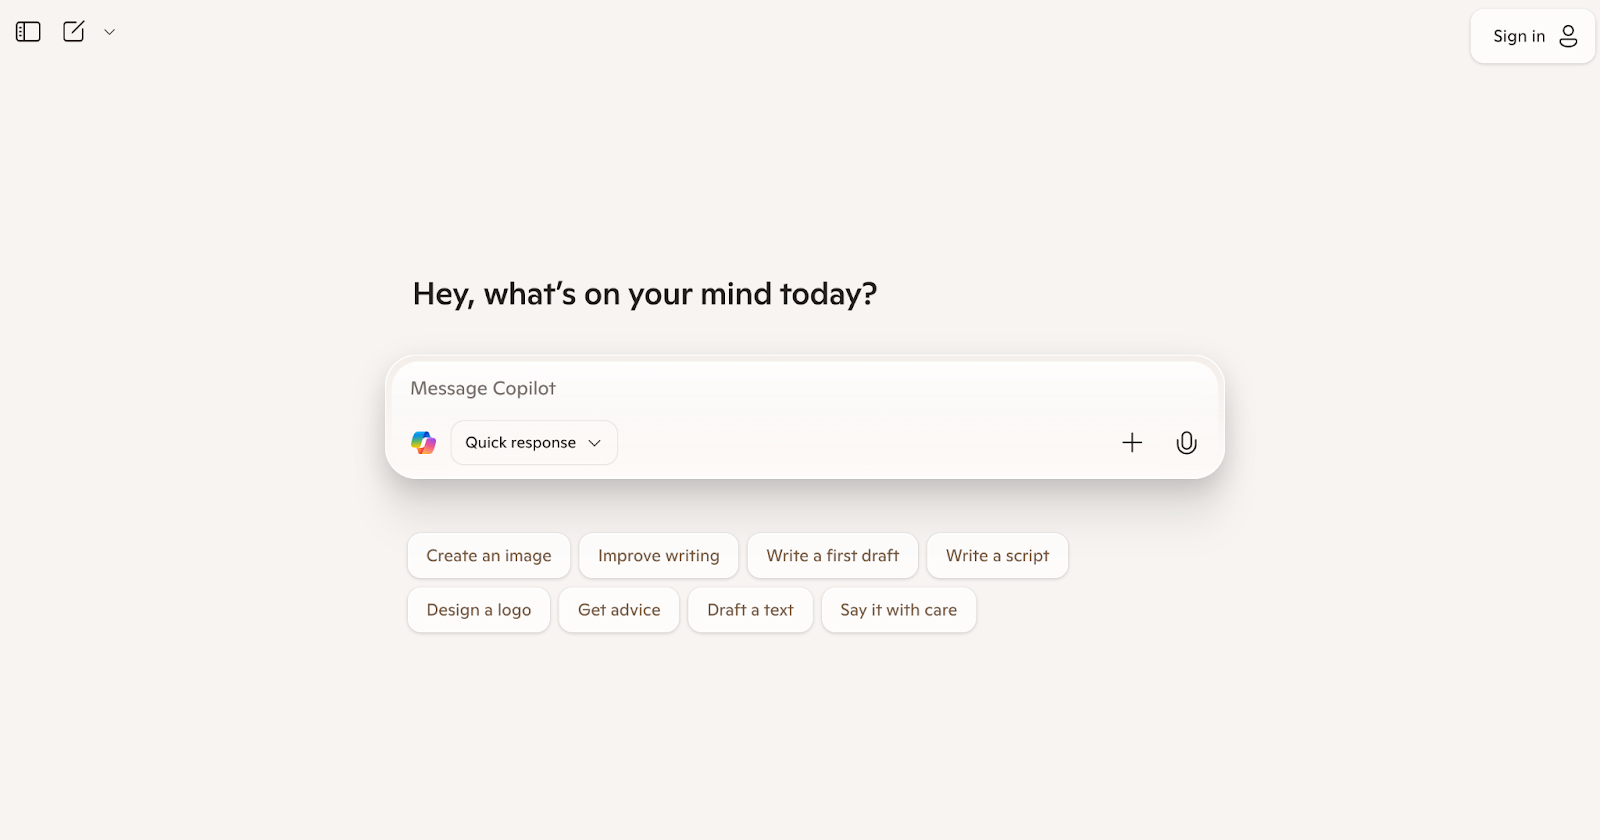Choose the Say it with care chip
The image size is (1600, 840).
pyautogui.click(x=899, y=610)
